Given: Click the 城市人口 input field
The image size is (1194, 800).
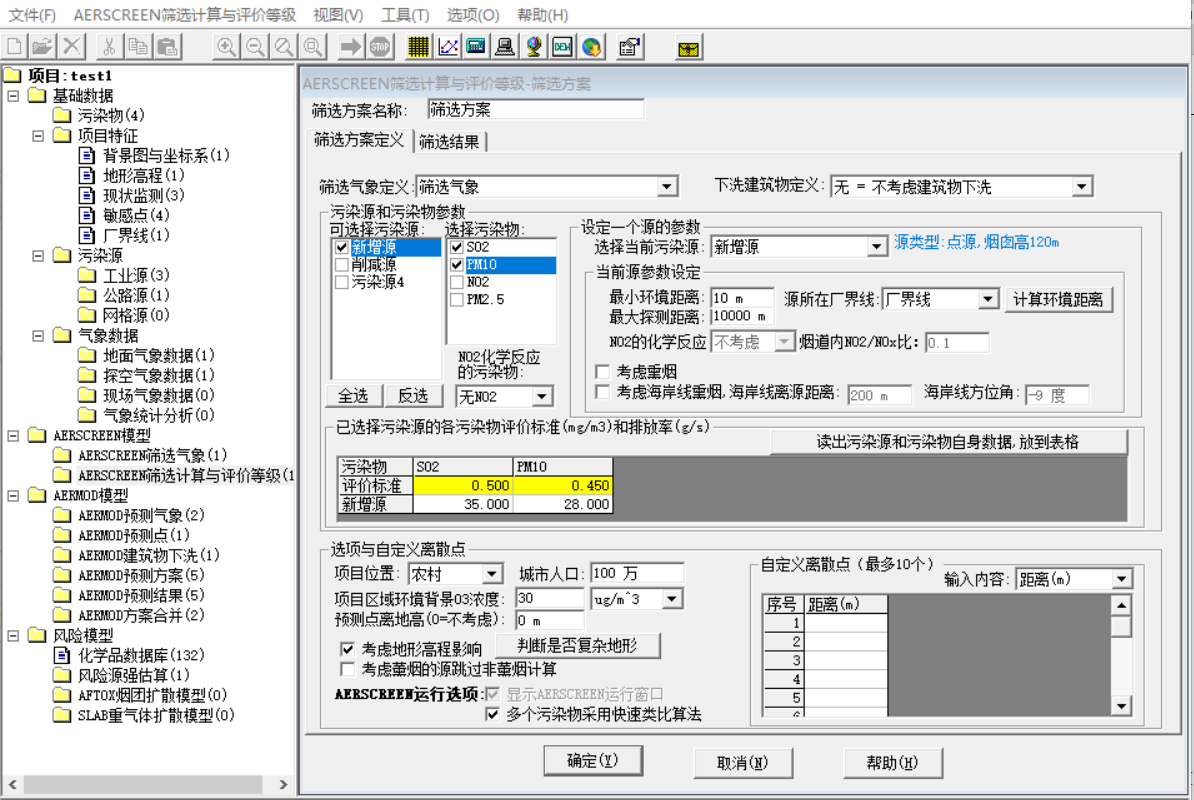Looking at the screenshot, I should point(637,573).
